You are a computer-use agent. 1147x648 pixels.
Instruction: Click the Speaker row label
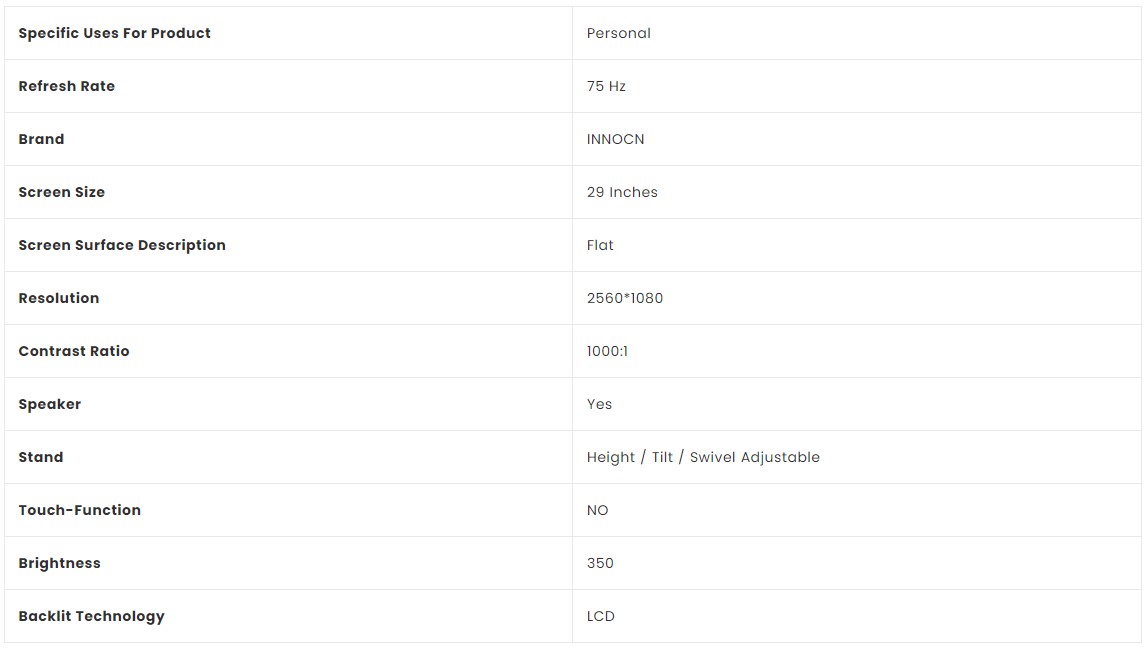50,404
